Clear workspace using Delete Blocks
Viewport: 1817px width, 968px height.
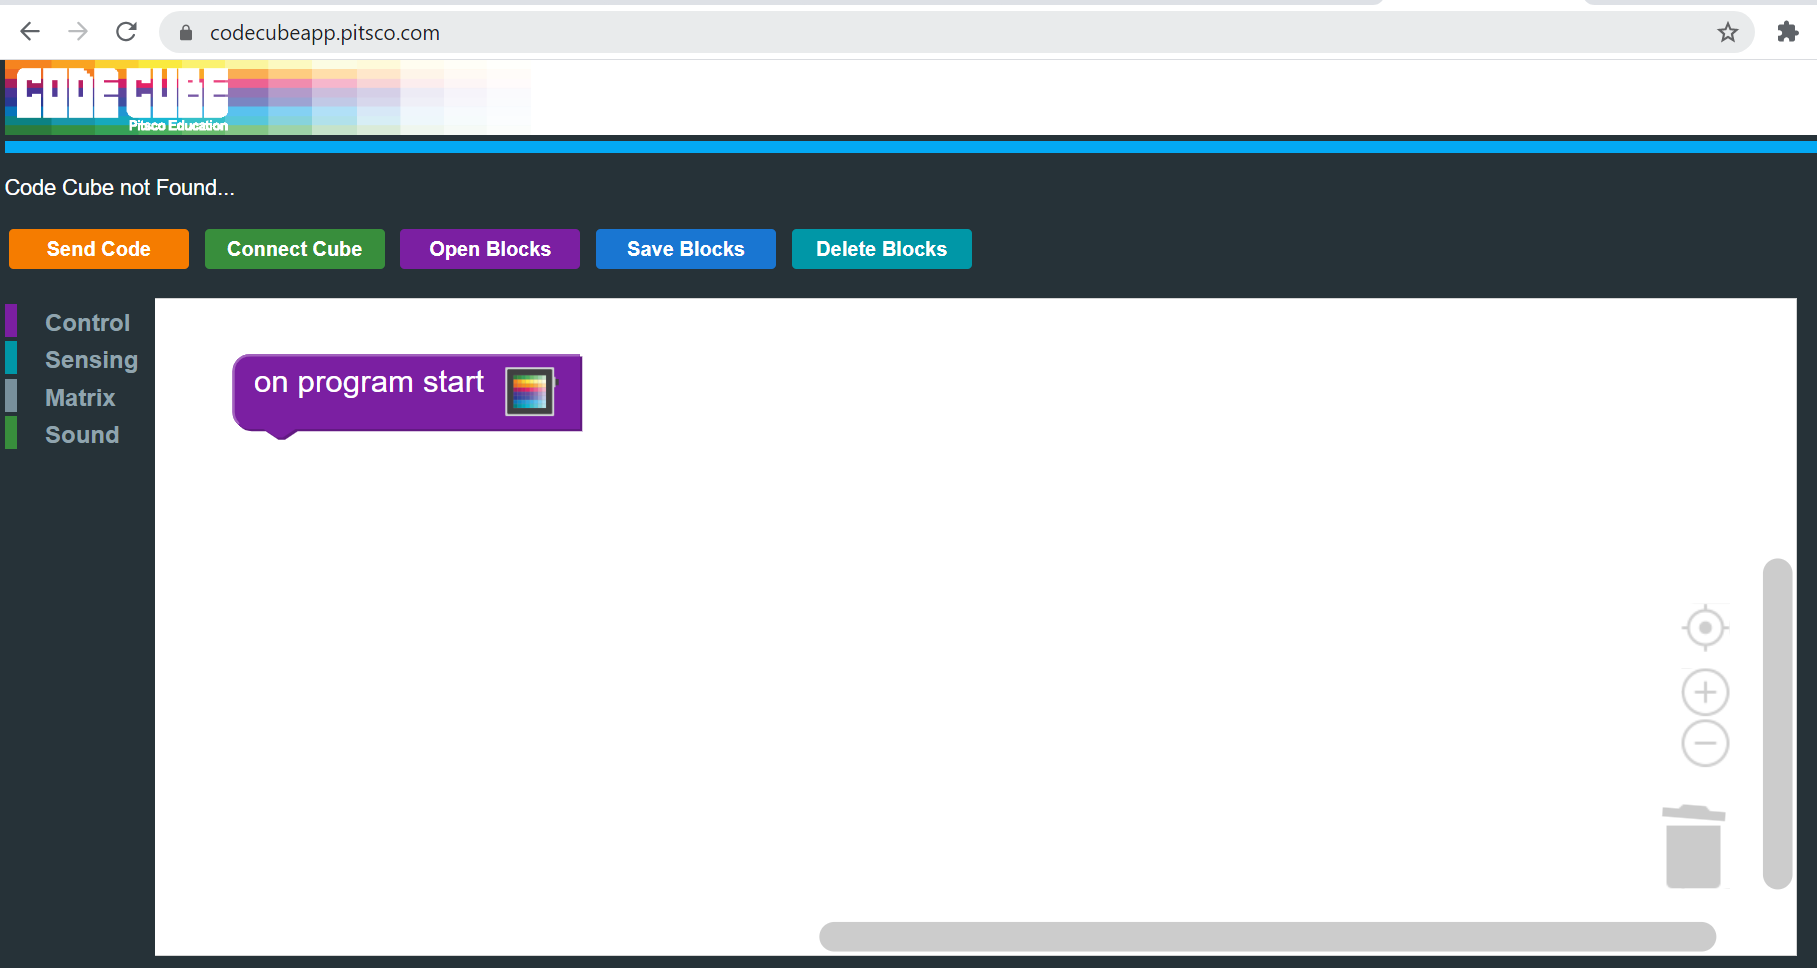coord(881,249)
